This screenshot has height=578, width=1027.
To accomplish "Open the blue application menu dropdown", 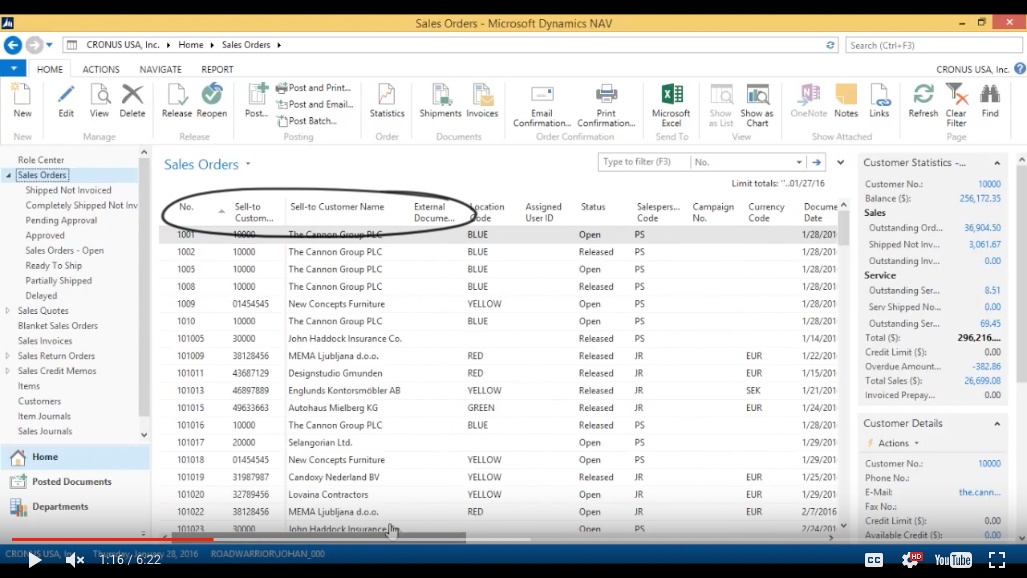I will 13,68.
